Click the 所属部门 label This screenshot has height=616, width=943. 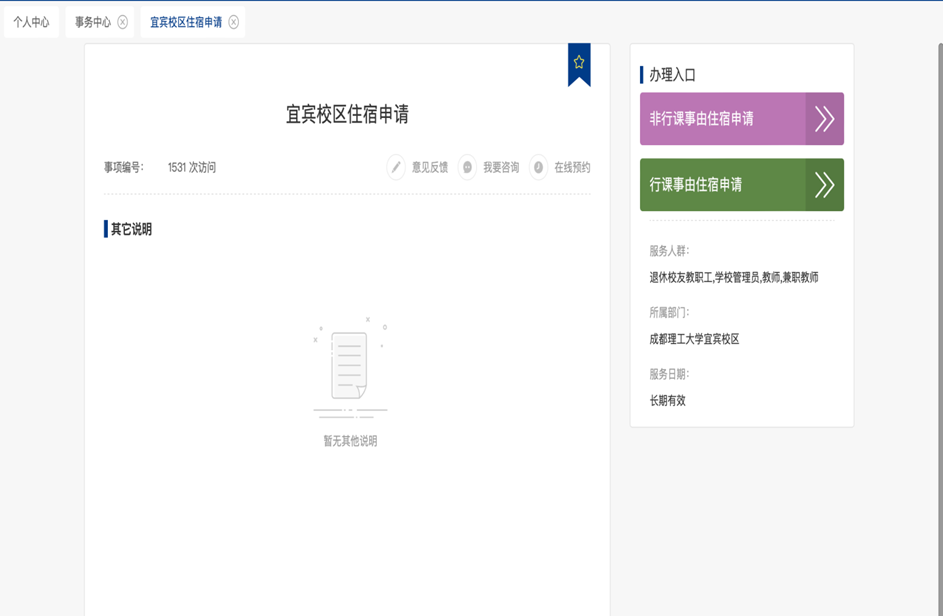click(x=669, y=312)
